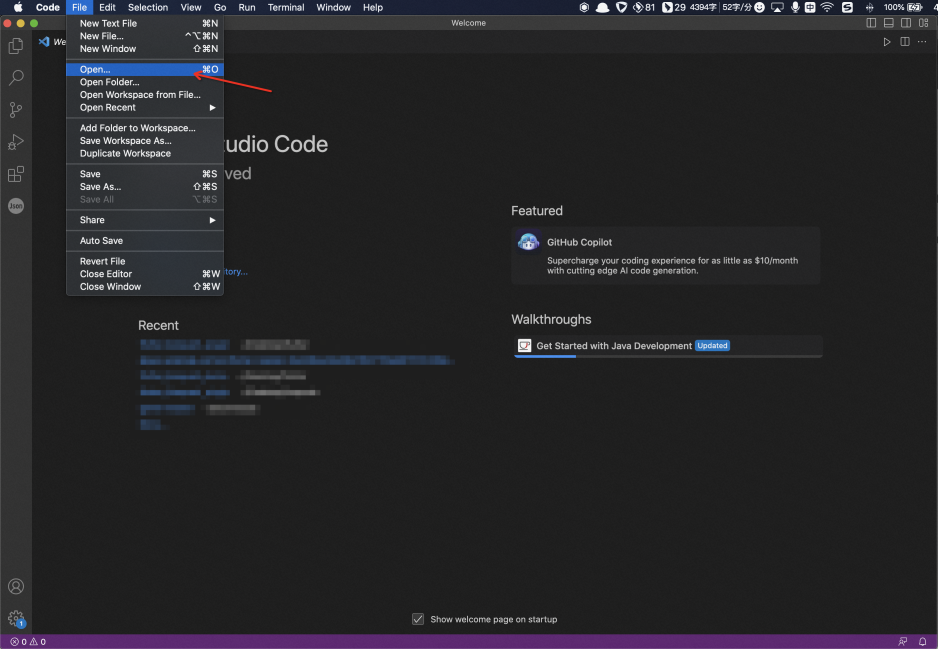Open the notifications bell in status bar
The height and width of the screenshot is (649, 938).
(x=922, y=642)
